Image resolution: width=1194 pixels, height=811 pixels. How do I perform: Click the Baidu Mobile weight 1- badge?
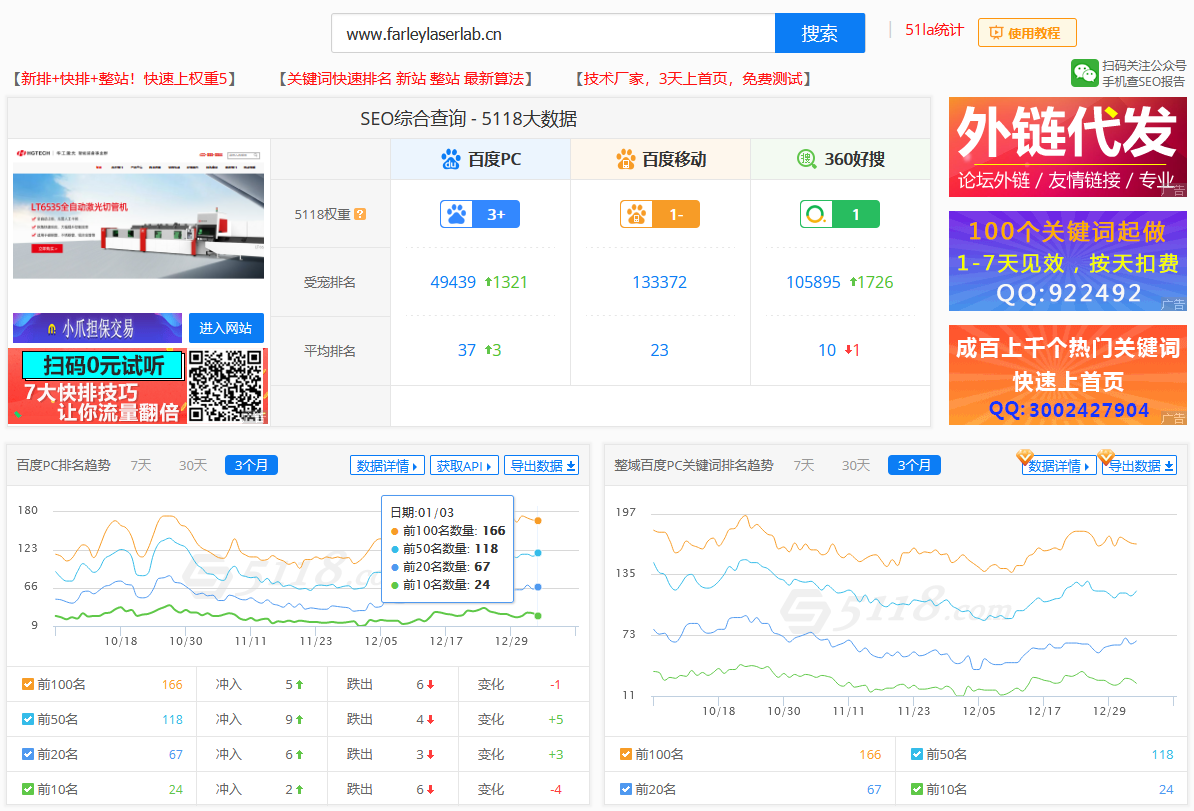click(660, 214)
